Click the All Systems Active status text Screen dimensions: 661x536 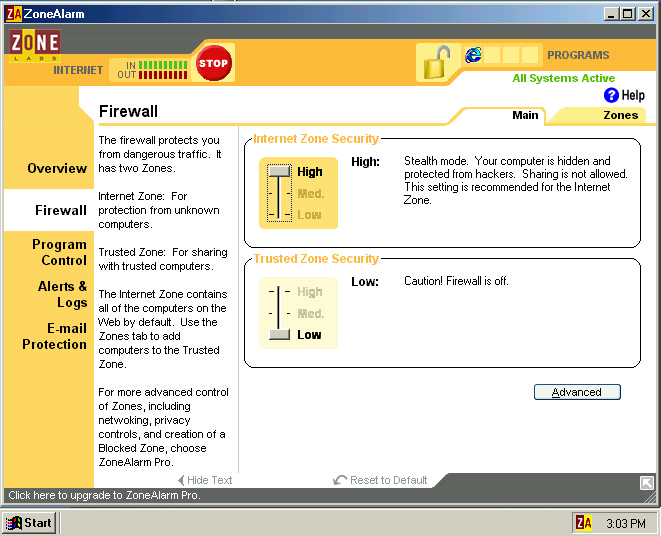563,78
